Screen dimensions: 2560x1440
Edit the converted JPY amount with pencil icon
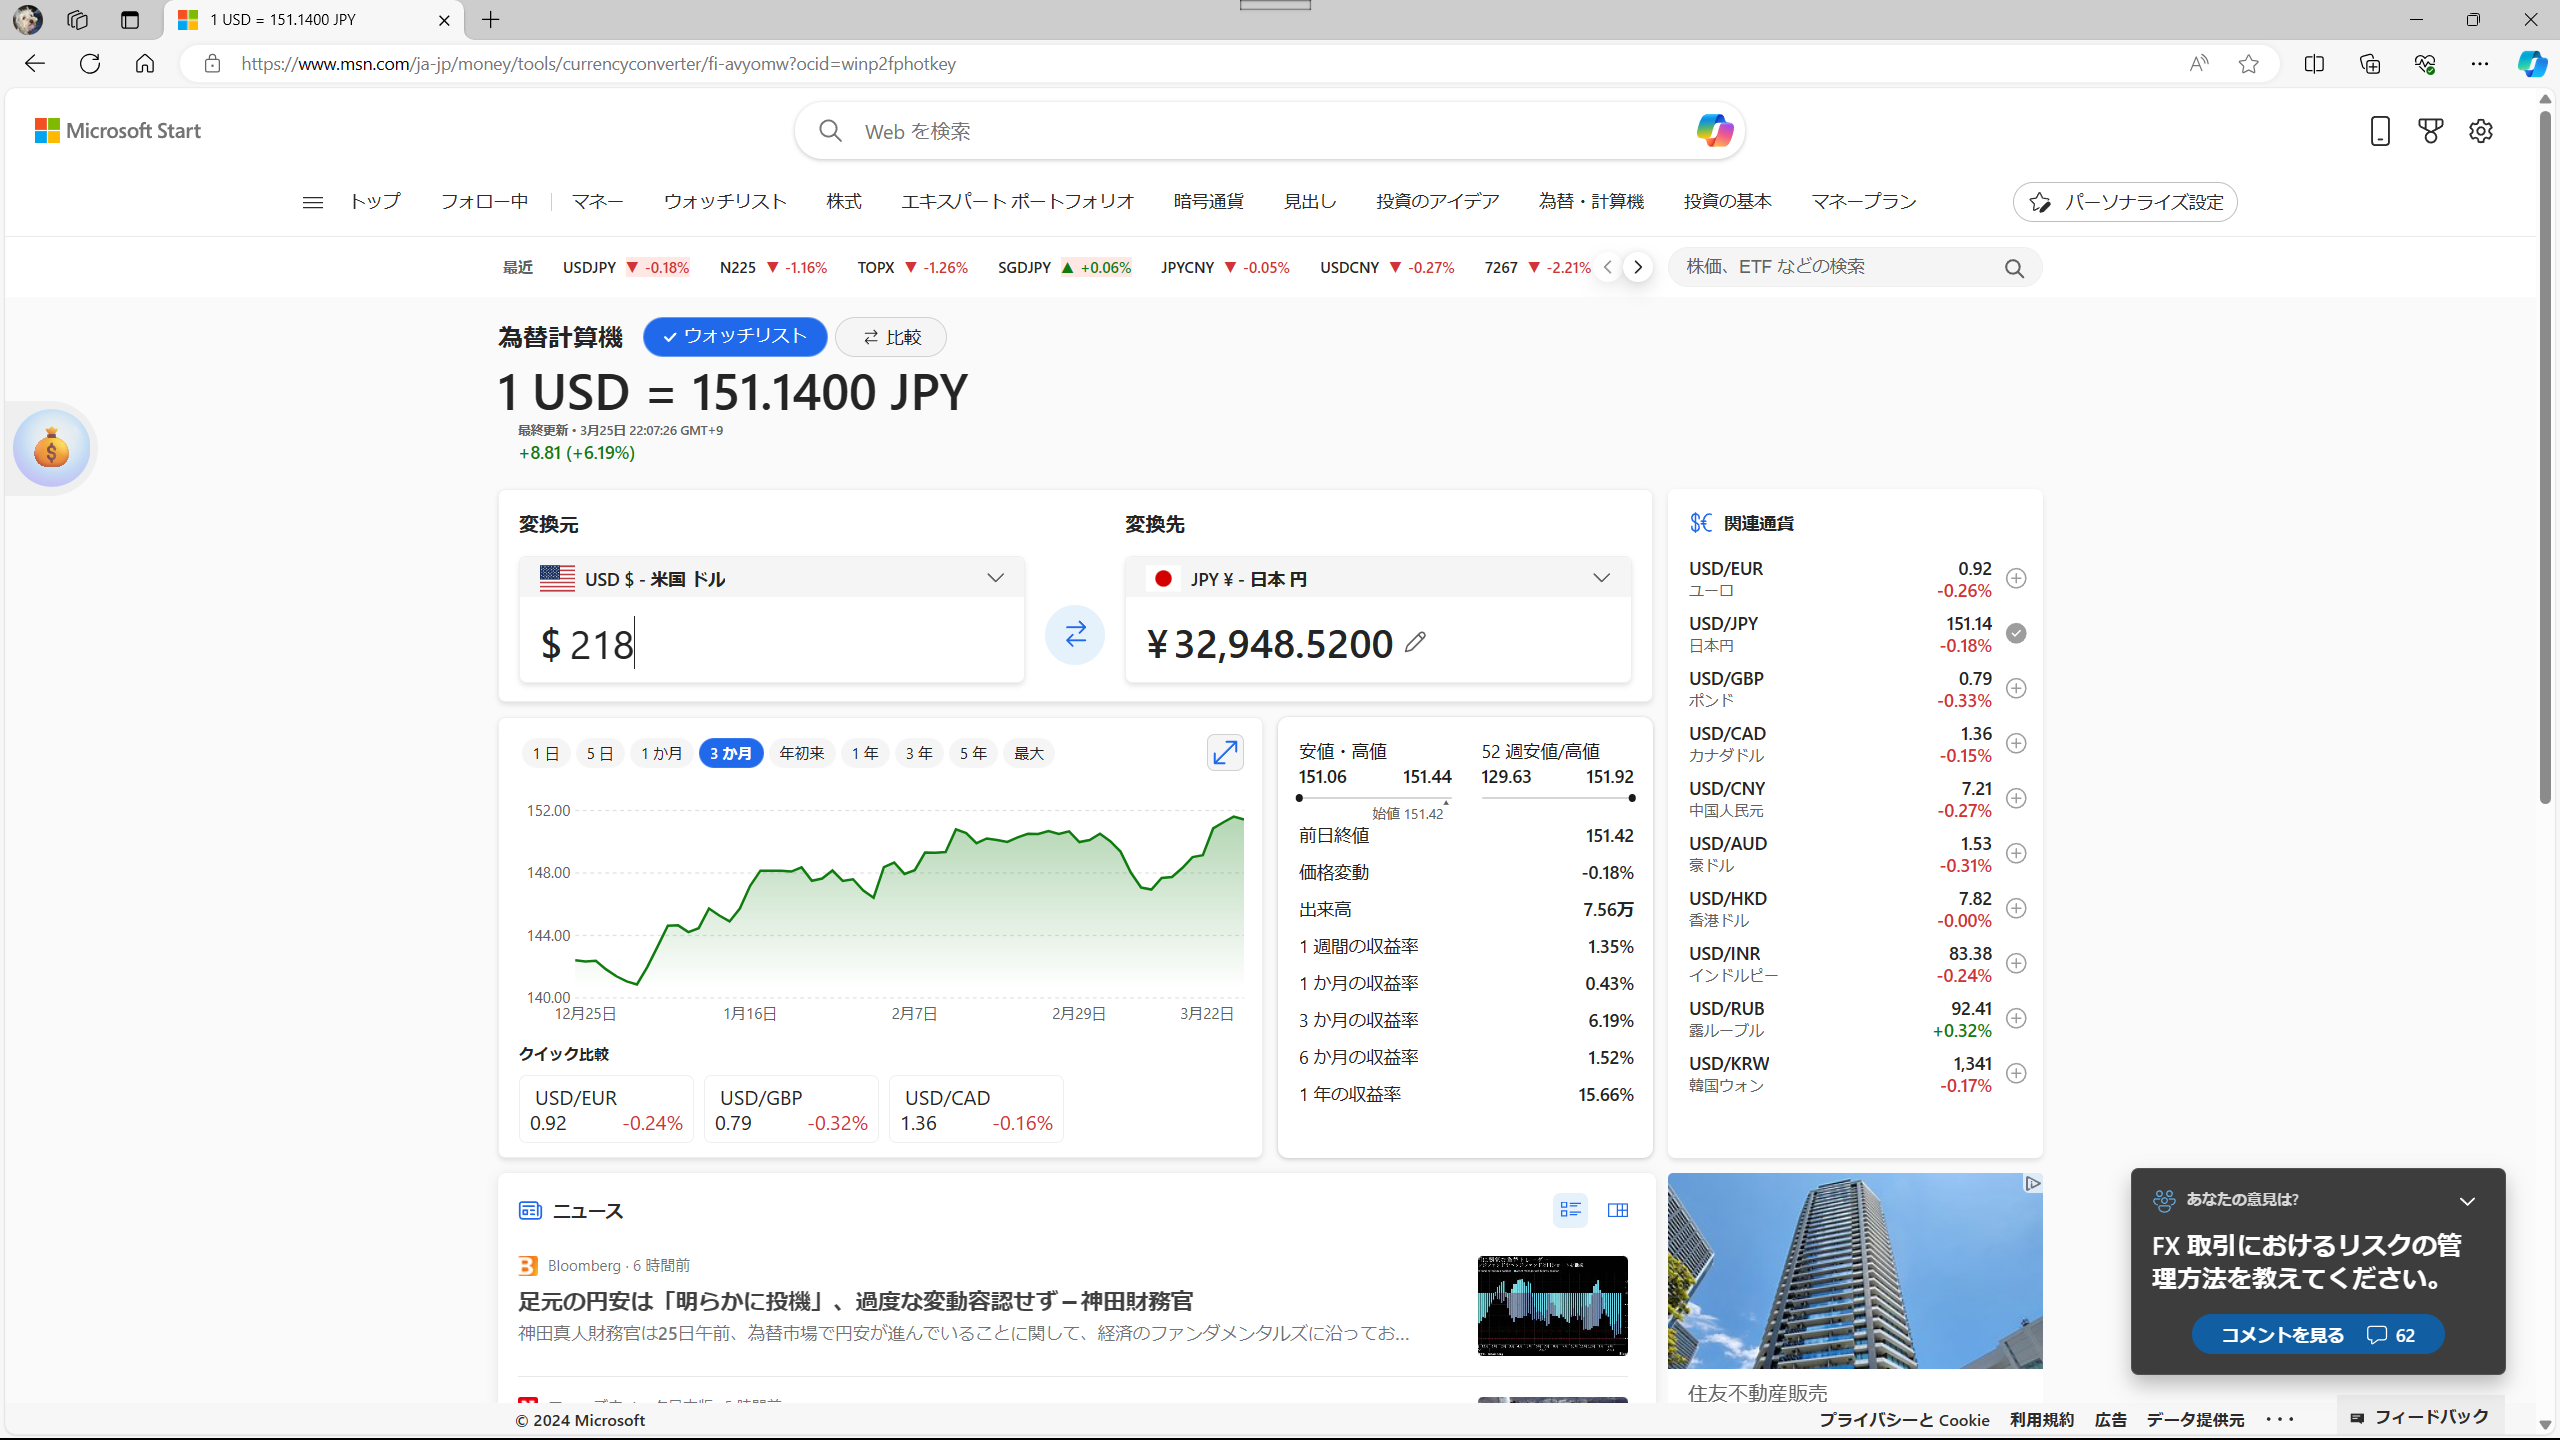tap(1415, 643)
